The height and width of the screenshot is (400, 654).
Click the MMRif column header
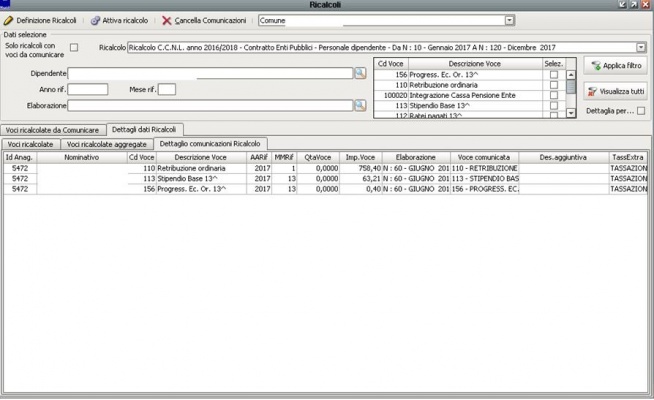pyautogui.click(x=284, y=157)
